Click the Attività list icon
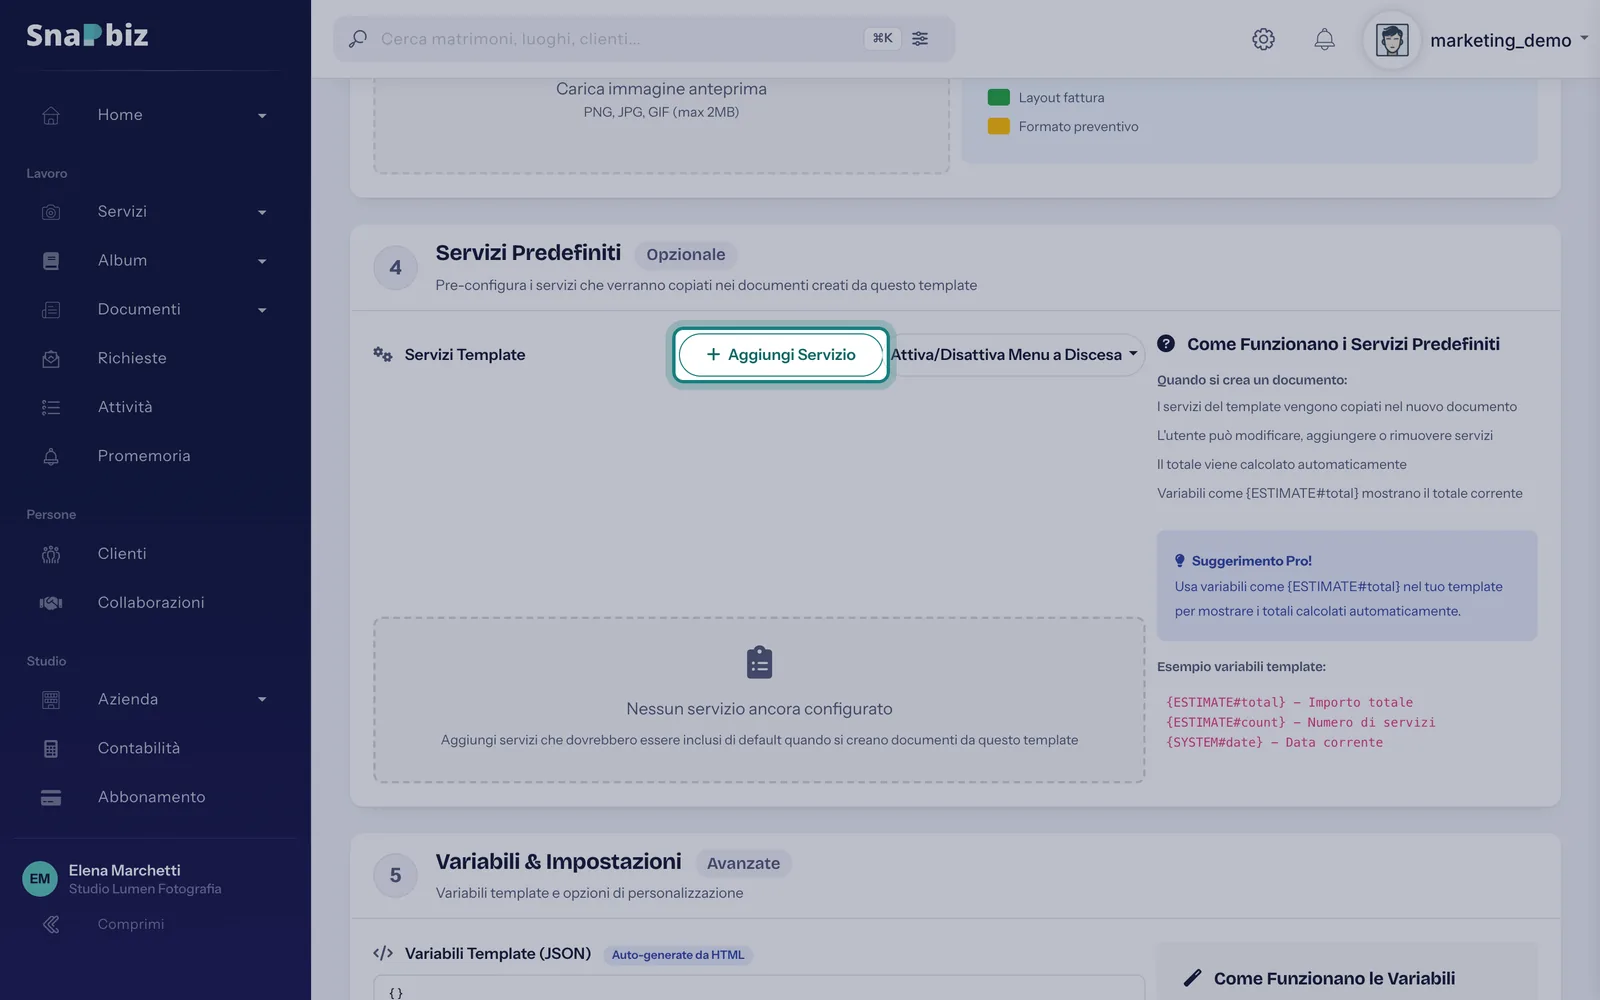This screenshot has width=1600, height=1000. pos(51,408)
